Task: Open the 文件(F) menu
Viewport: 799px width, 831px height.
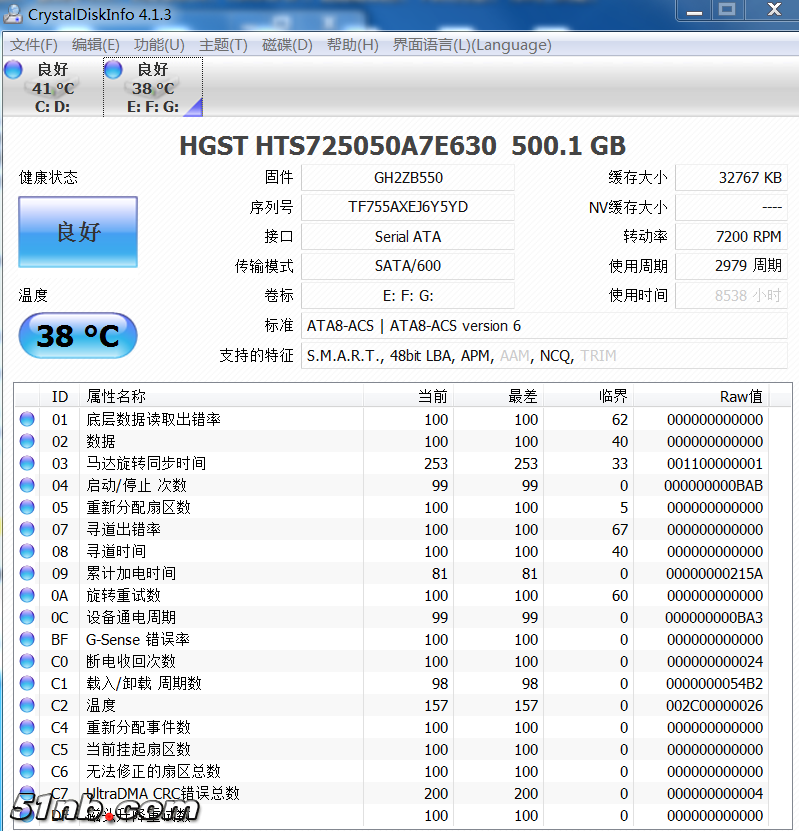Action: coord(34,45)
